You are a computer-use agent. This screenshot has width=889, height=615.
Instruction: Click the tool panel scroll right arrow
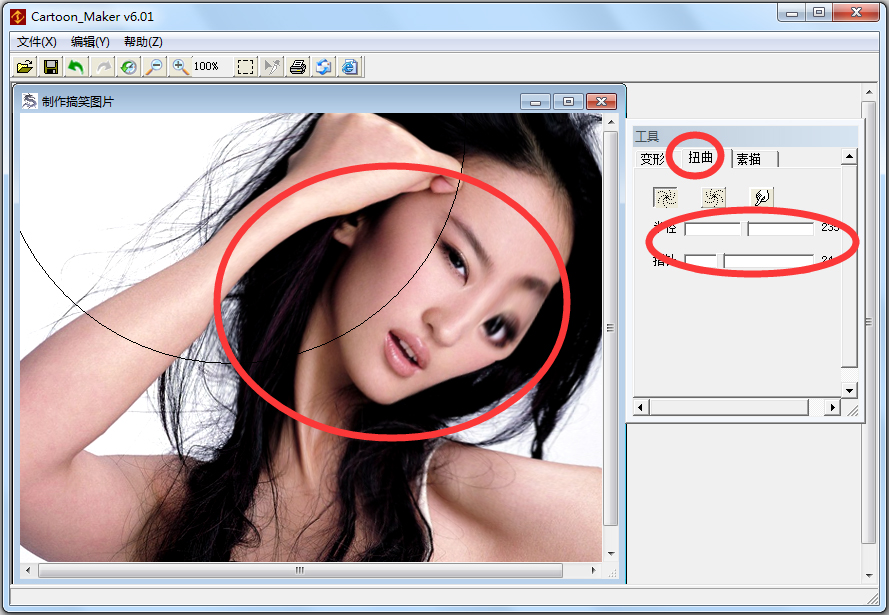[x=832, y=407]
